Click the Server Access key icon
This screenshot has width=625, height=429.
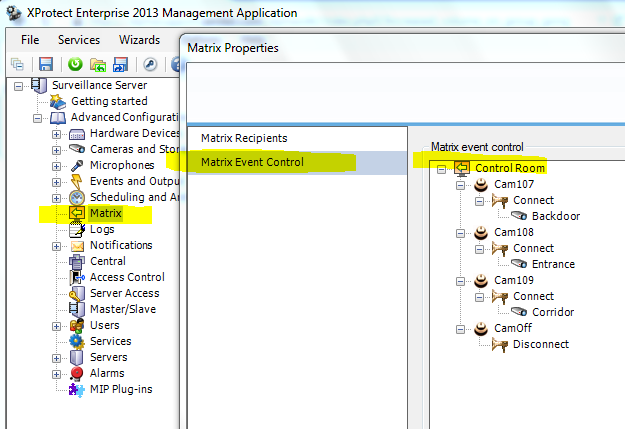click(x=76, y=293)
